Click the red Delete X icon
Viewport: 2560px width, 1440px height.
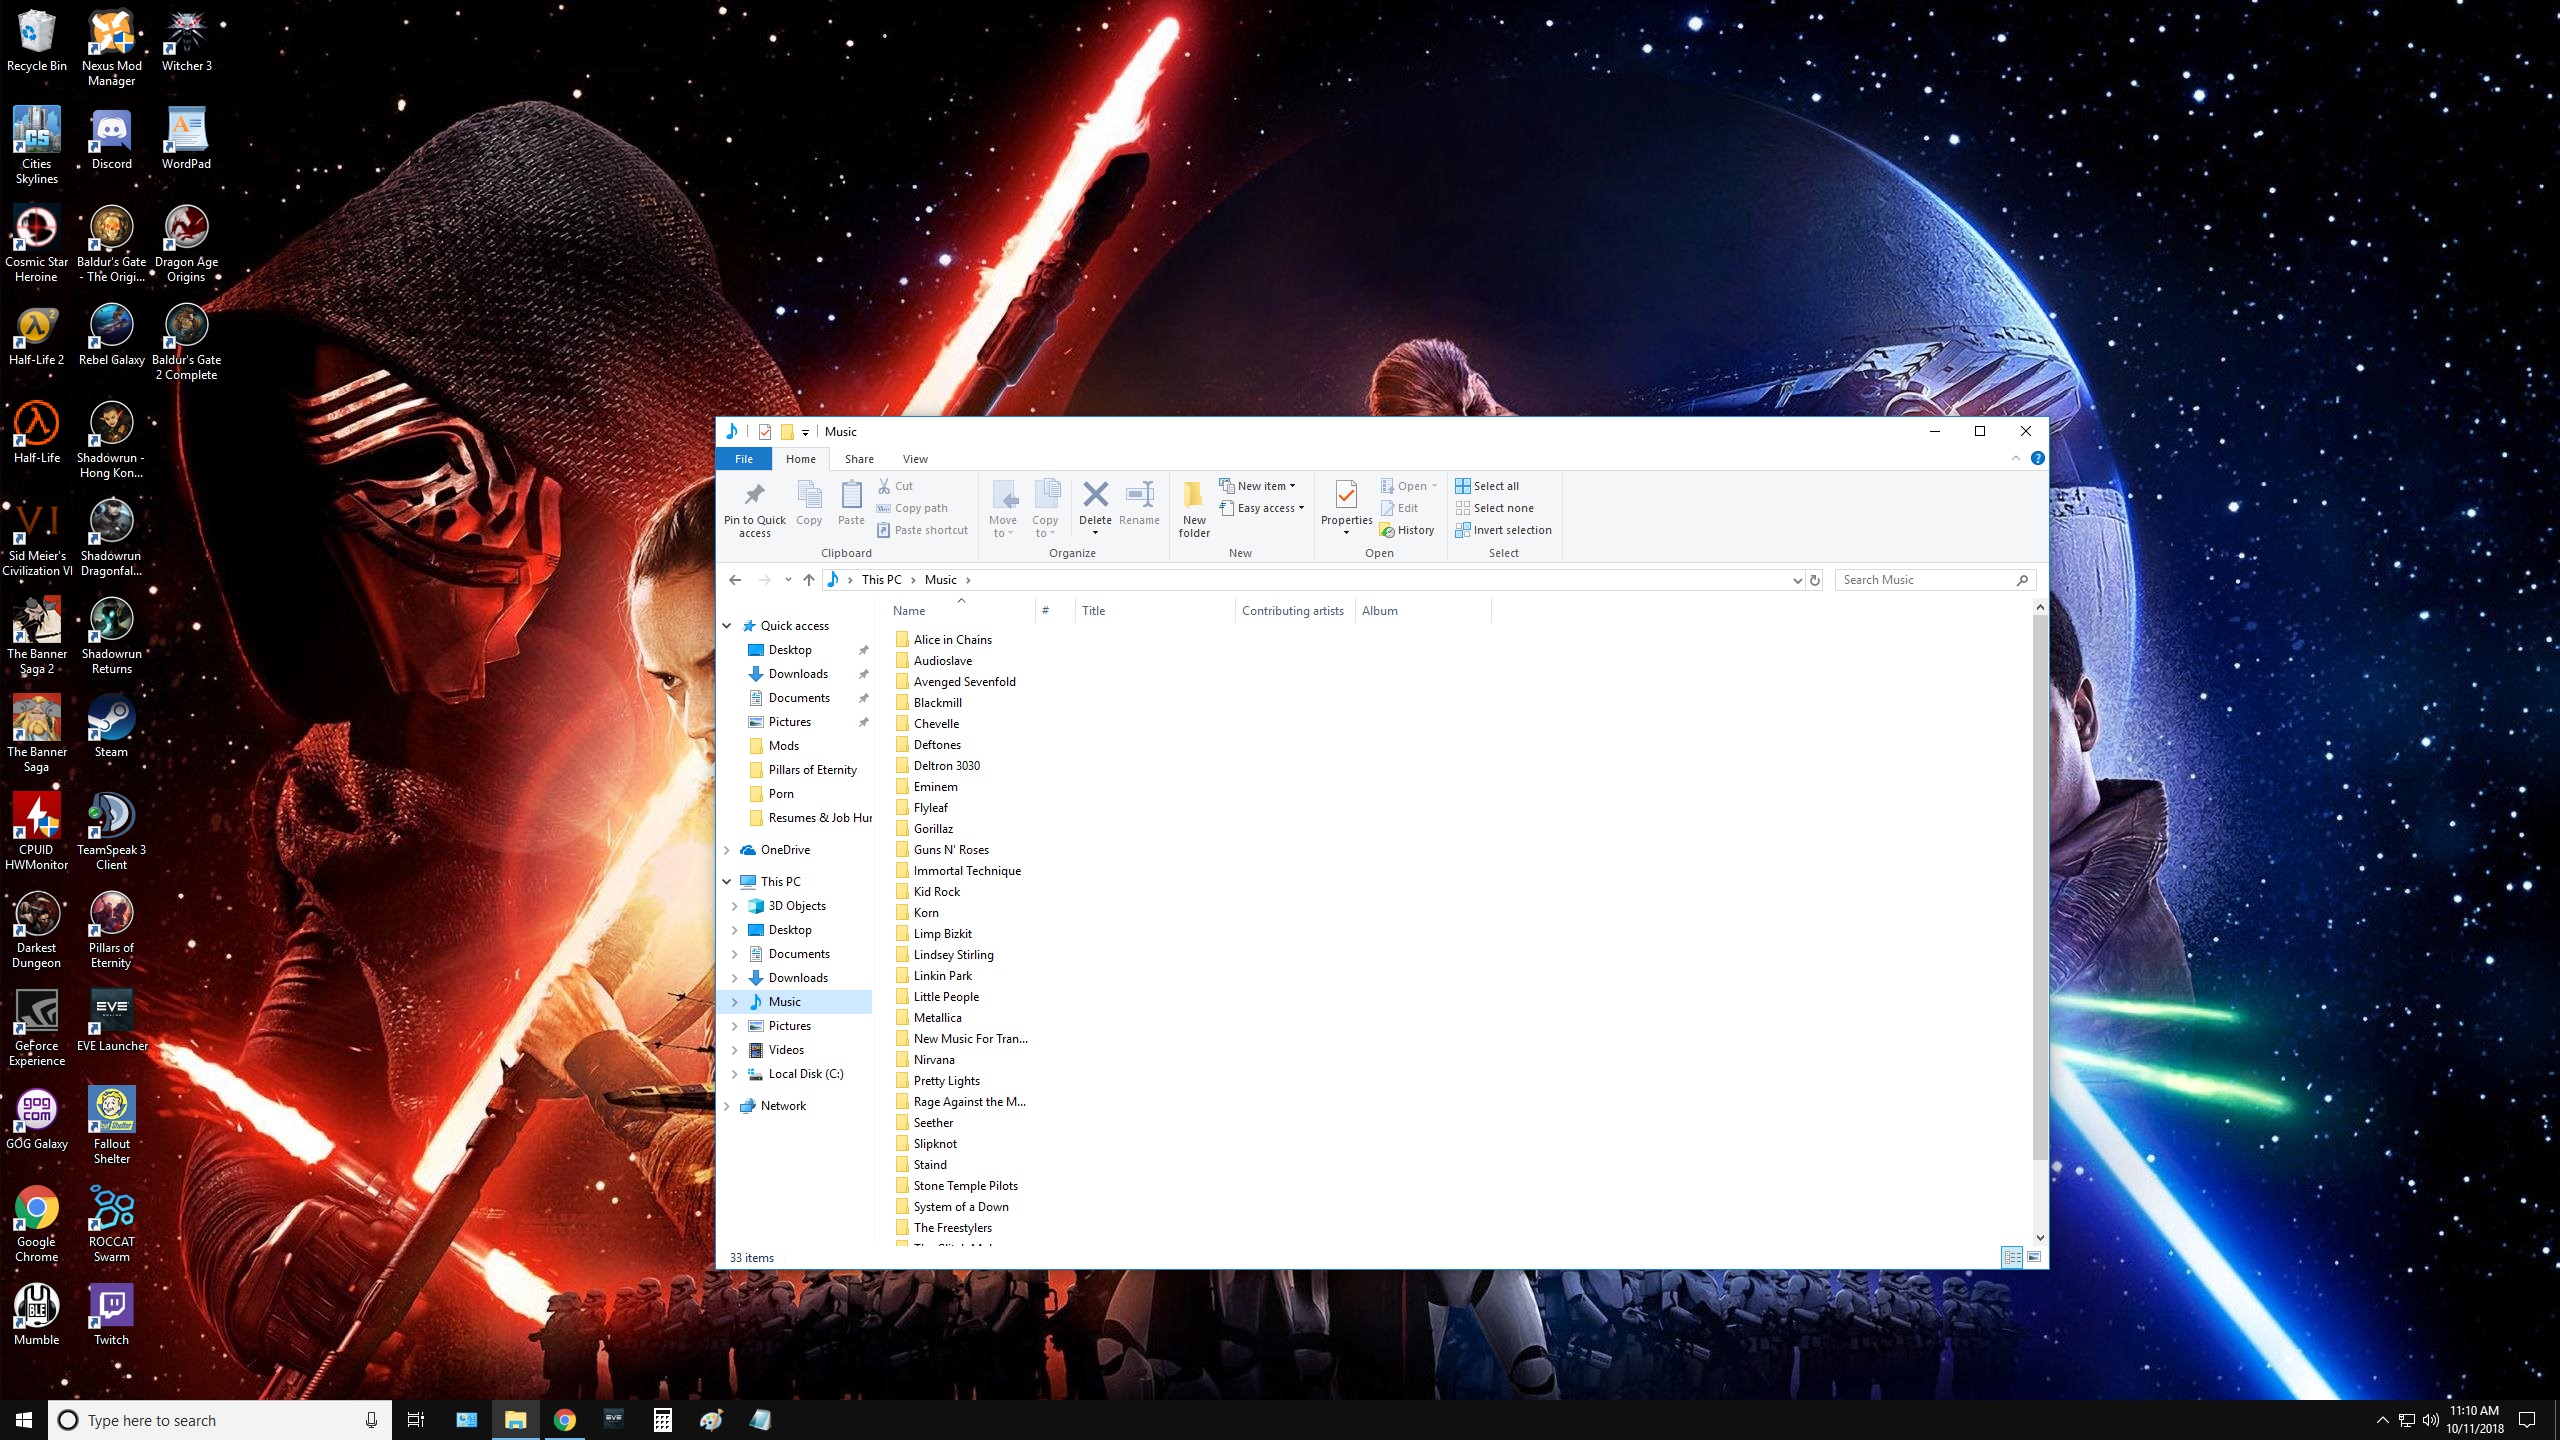coord(1095,494)
